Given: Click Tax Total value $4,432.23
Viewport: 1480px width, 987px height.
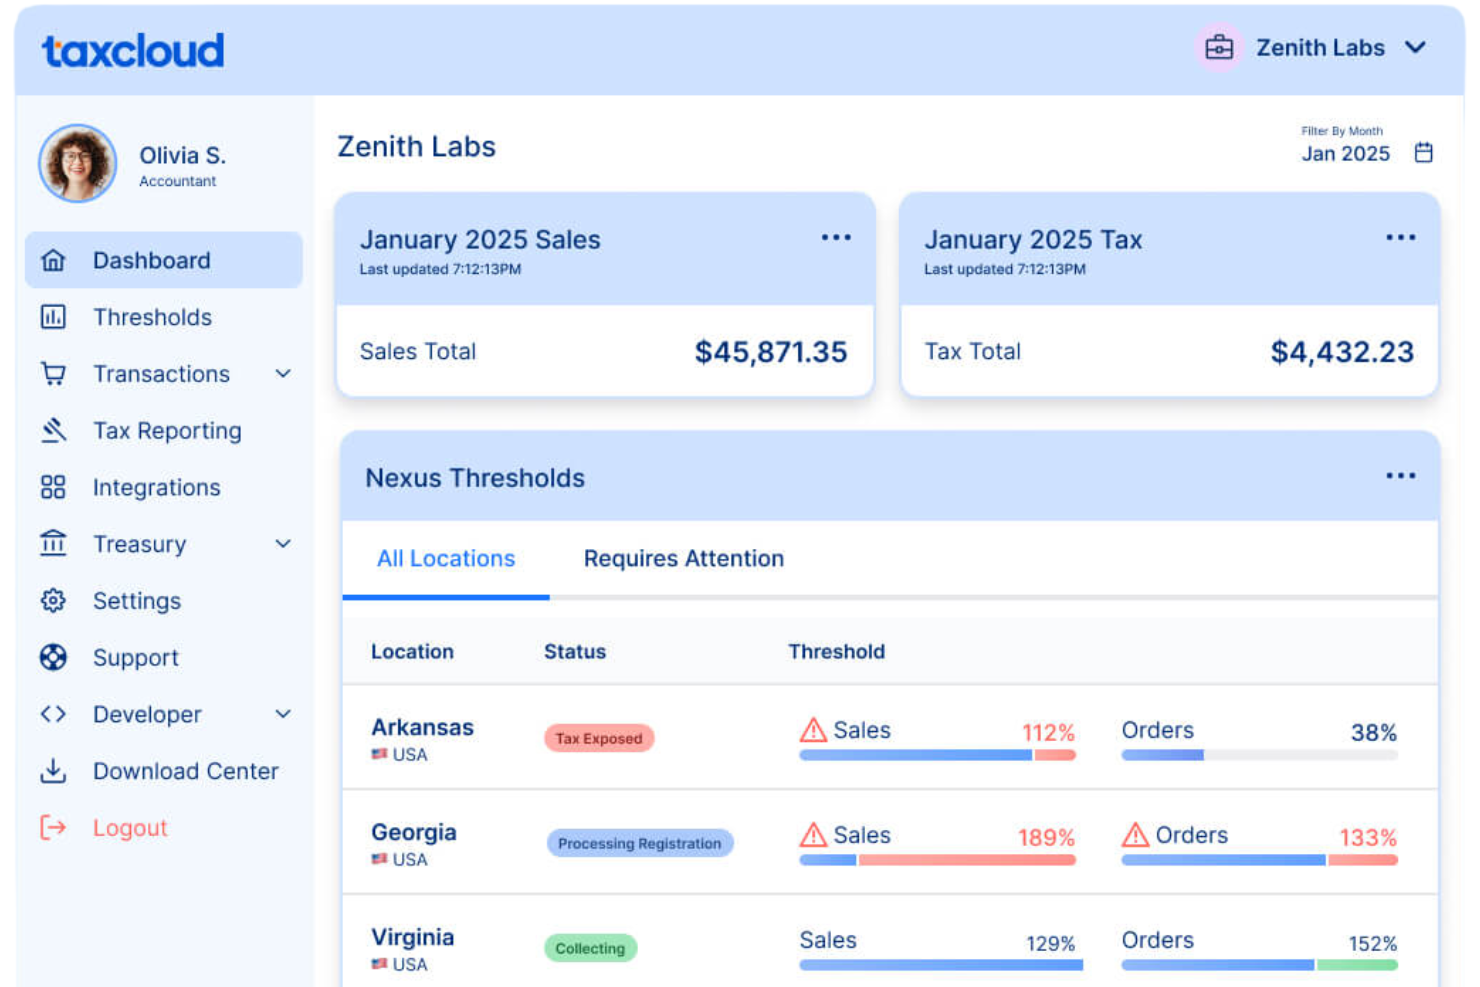Looking at the screenshot, I should tap(1342, 352).
